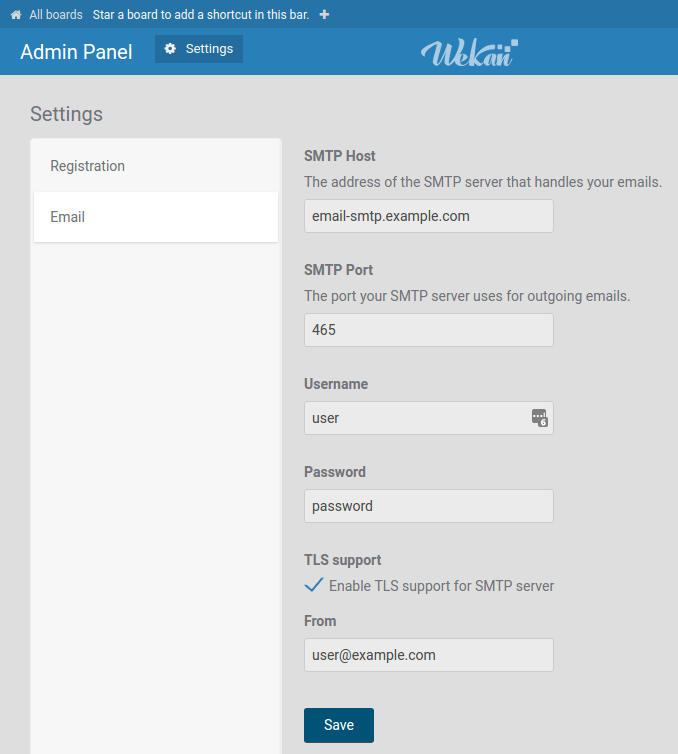Click into the SMTP Port field
Screen dimensions: 678x754
[428, 330]
